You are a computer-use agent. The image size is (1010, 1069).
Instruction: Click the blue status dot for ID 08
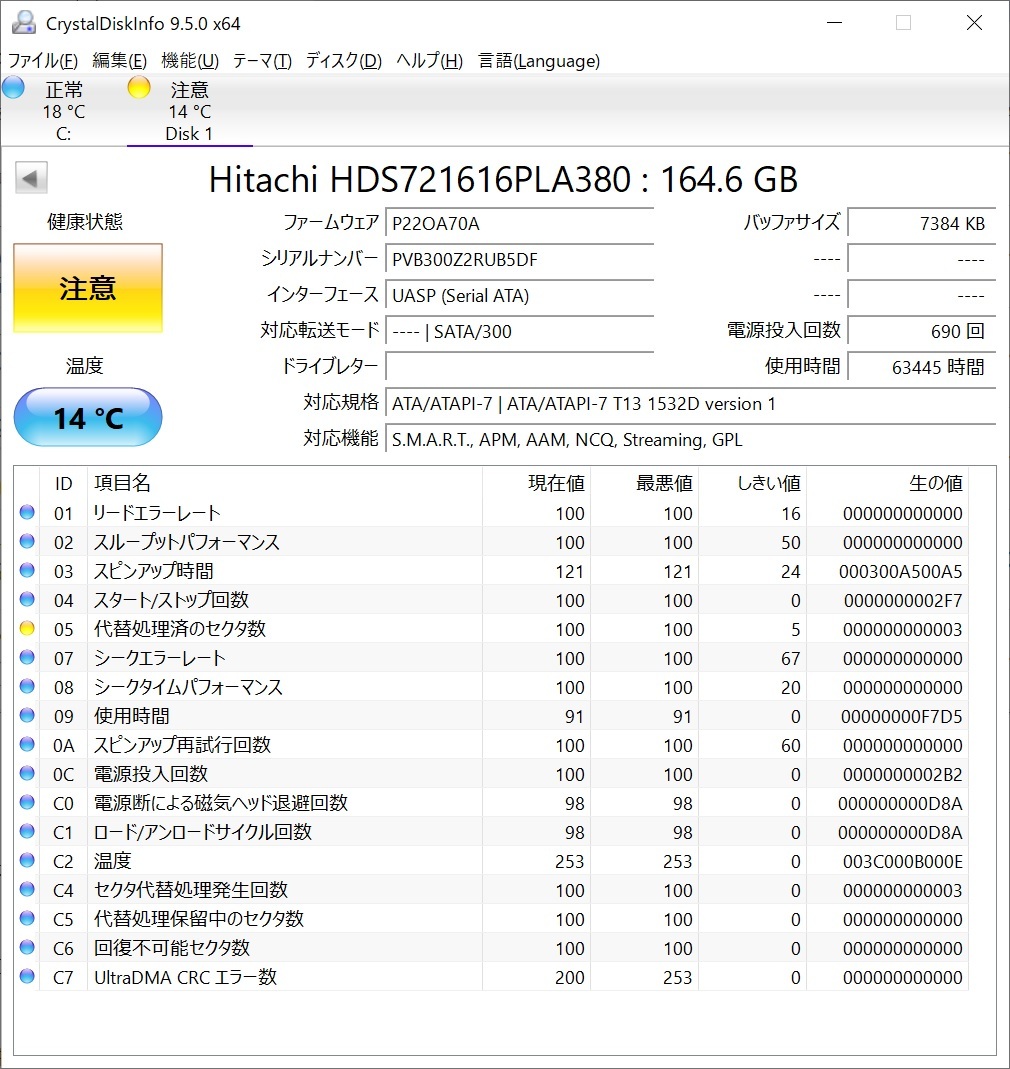(x=27, y=686)
